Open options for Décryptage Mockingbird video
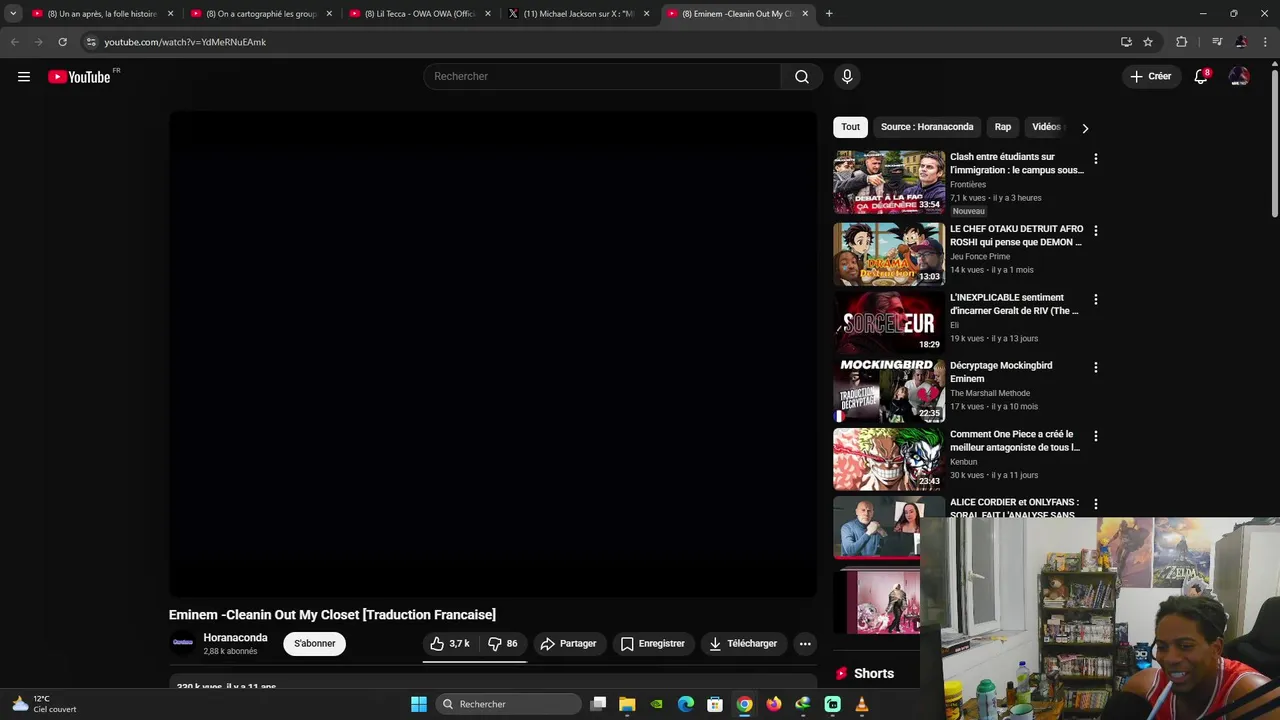 click(1096, 367)
